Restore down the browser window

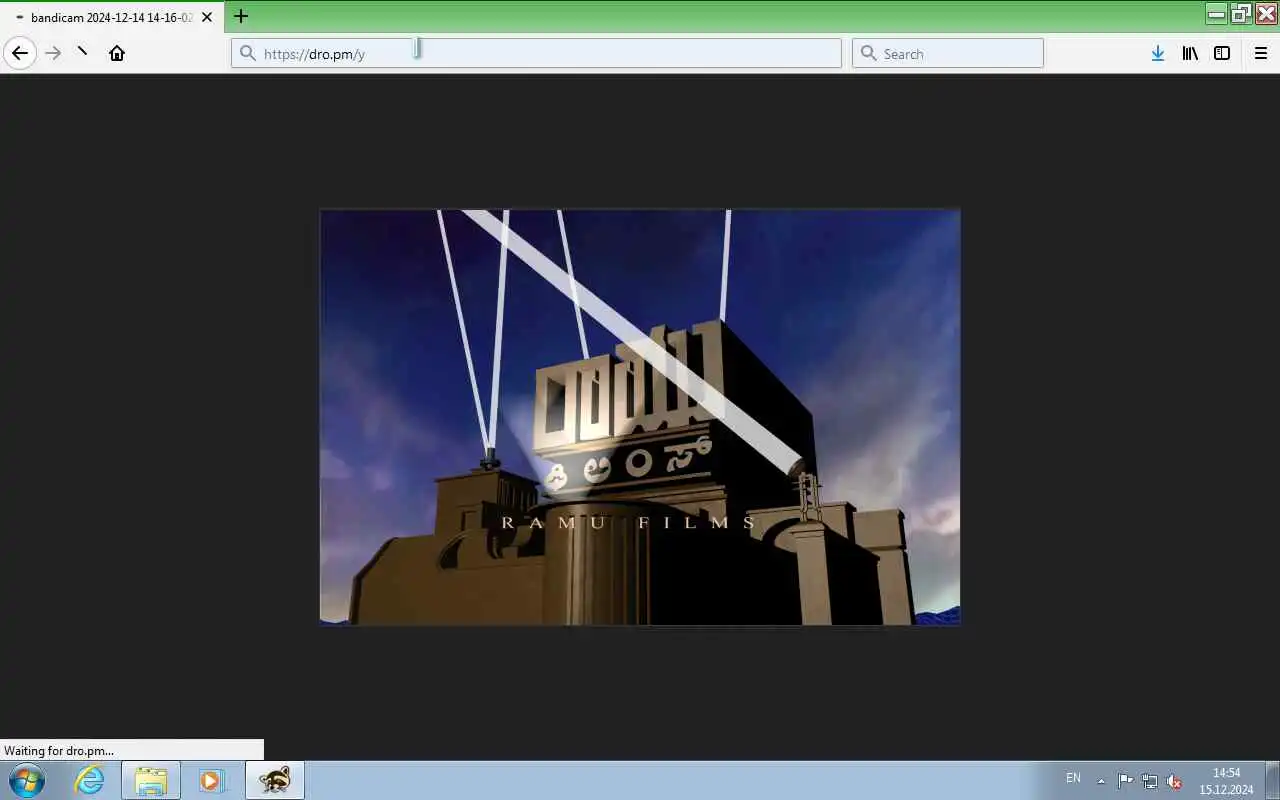1241,13
